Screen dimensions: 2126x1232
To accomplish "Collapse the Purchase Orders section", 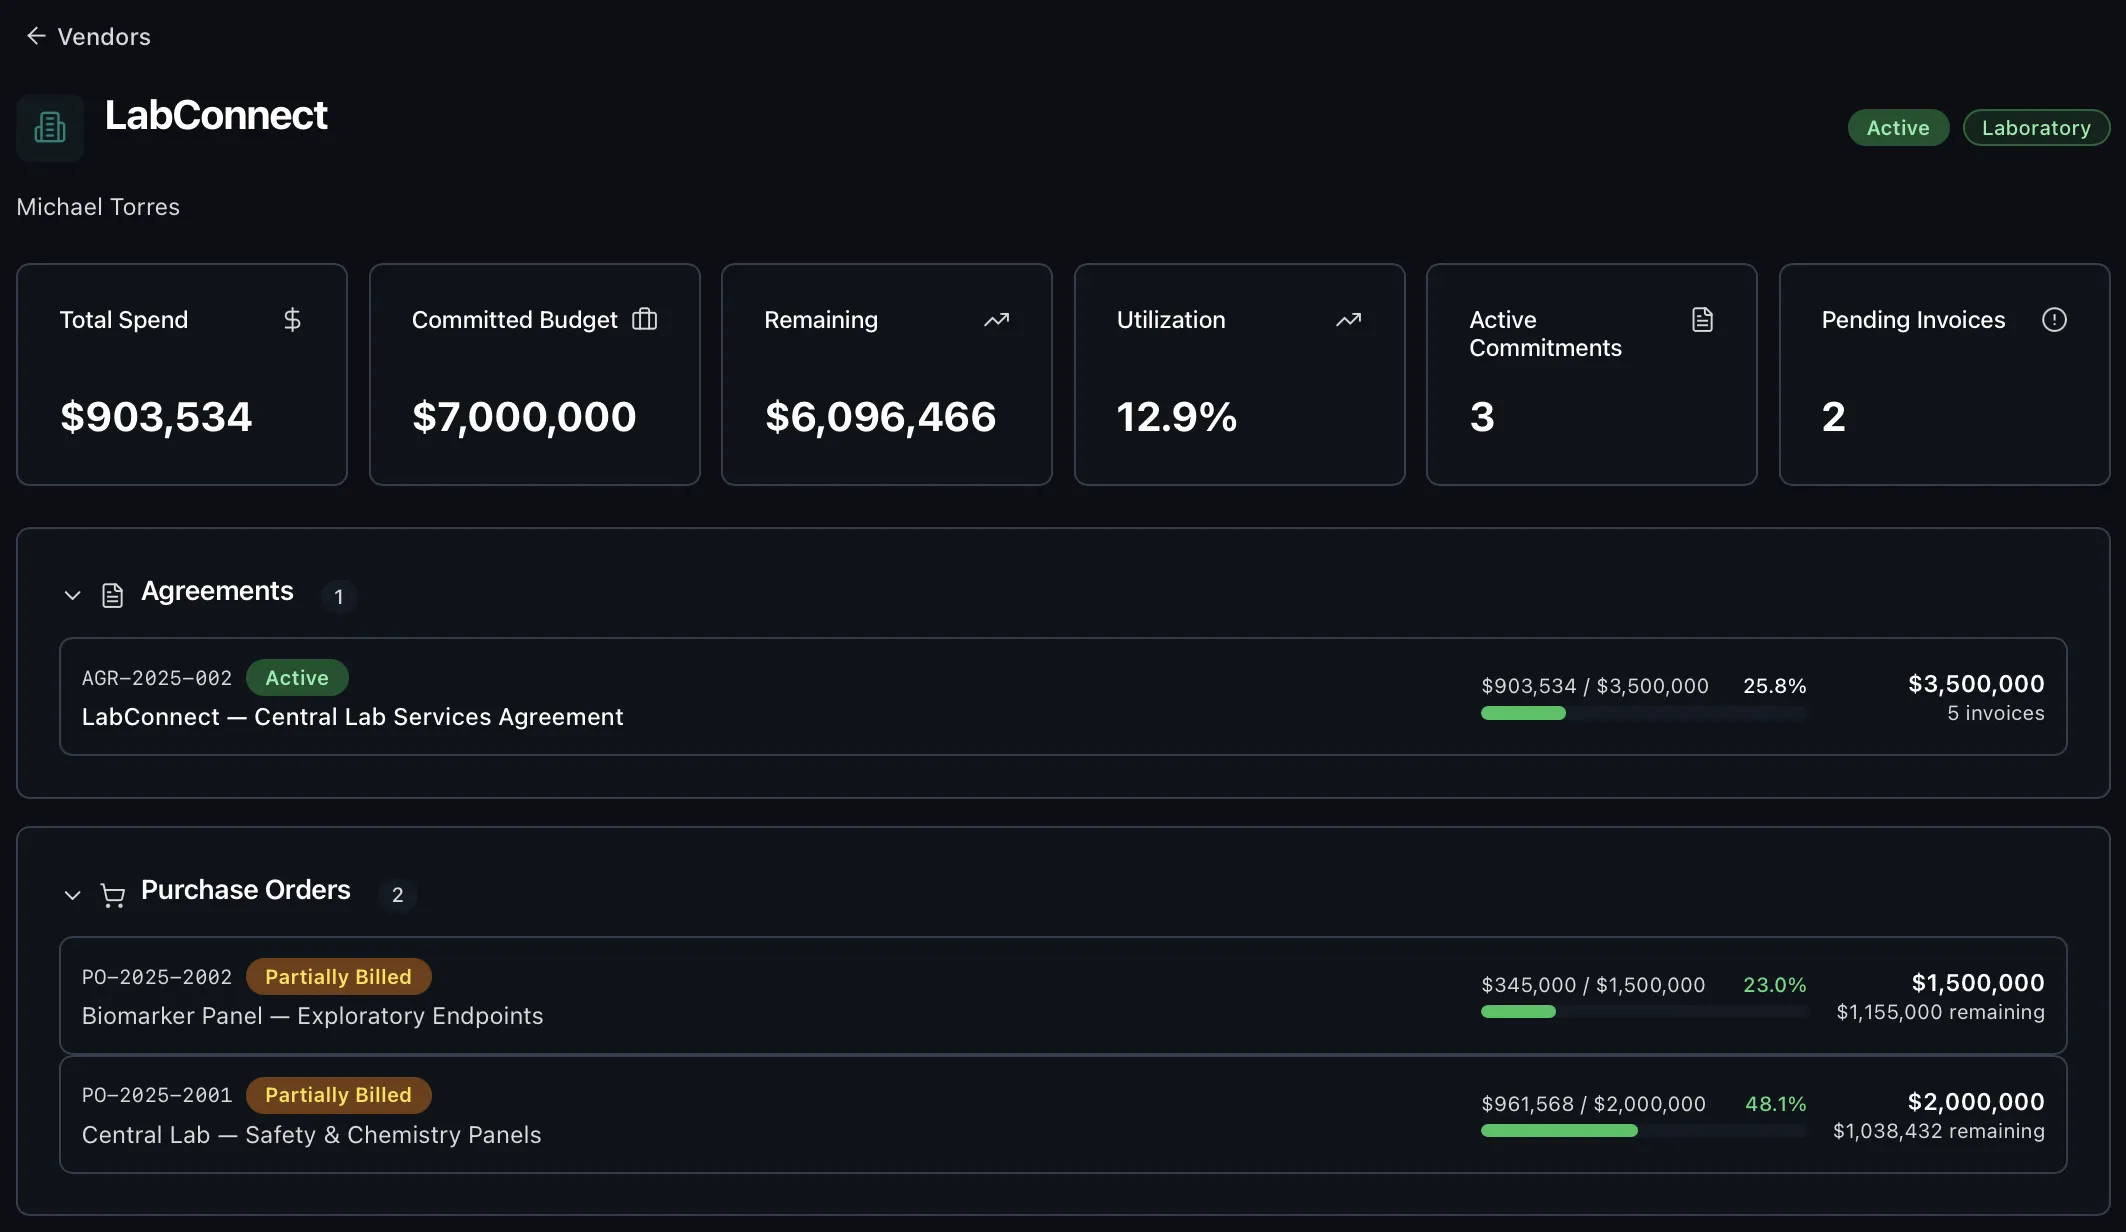I will click(x=72, y=895).
